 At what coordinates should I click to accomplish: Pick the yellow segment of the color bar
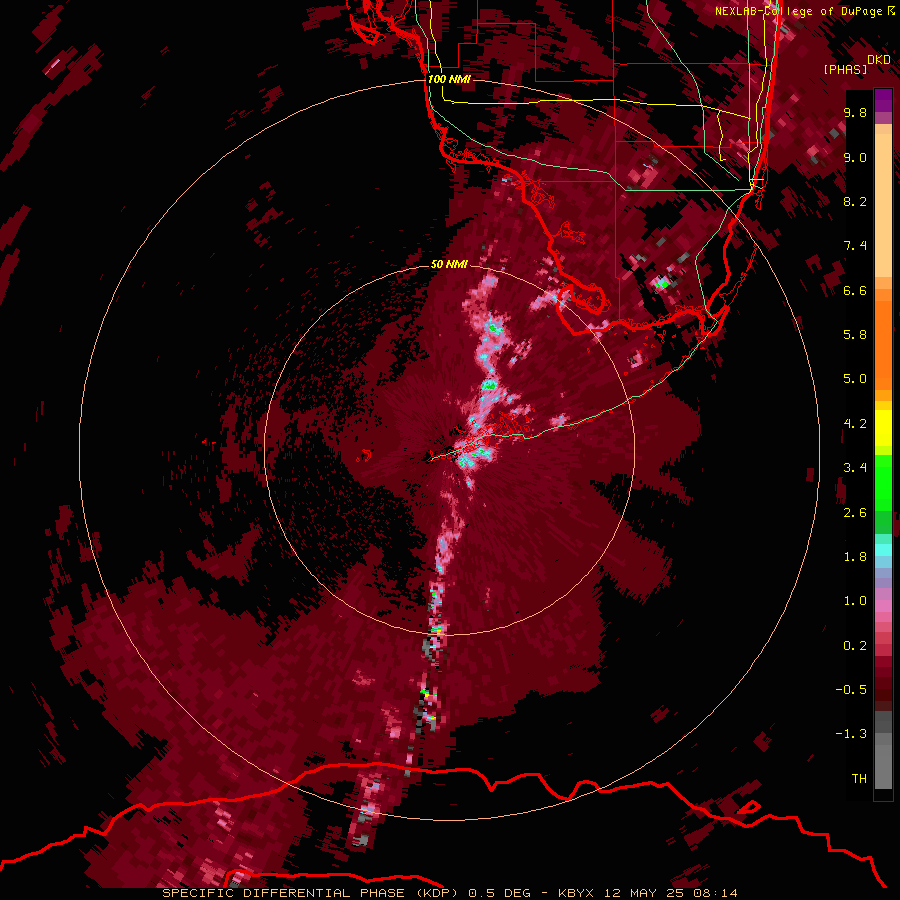[x=883, y=428]
